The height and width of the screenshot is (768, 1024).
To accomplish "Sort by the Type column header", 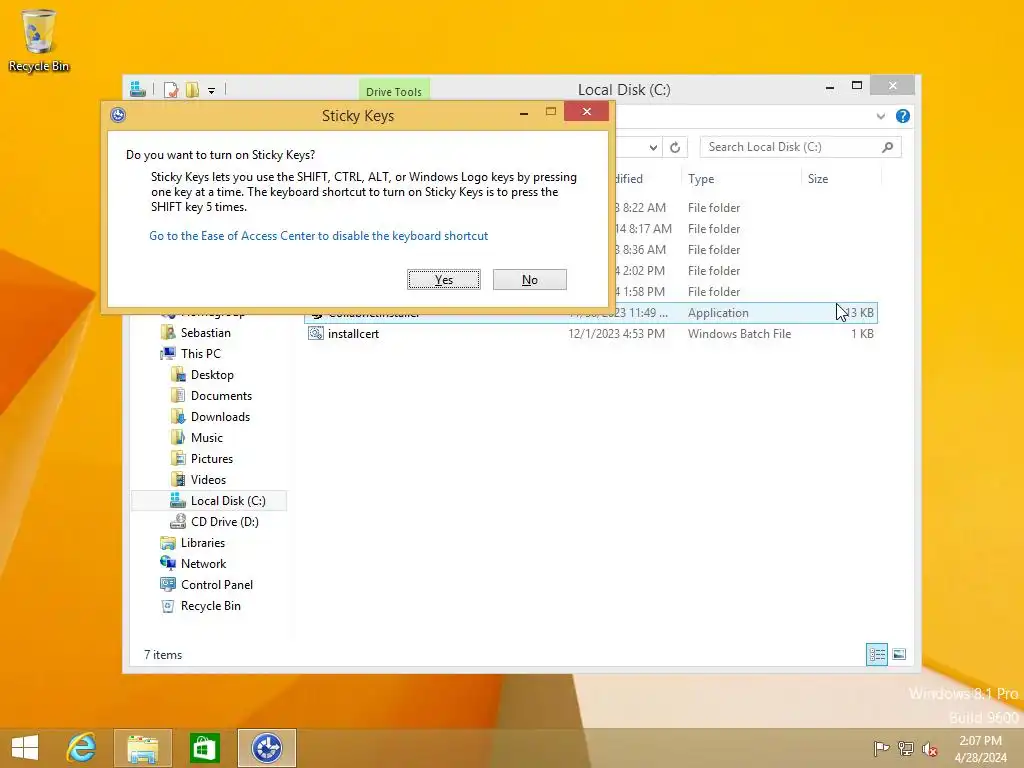I will [741, 179].
